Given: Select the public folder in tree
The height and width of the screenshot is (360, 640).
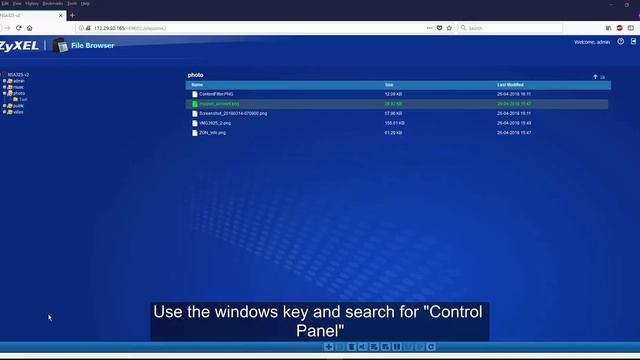Looking at the screenshot, I should click(x=18, y=106).
